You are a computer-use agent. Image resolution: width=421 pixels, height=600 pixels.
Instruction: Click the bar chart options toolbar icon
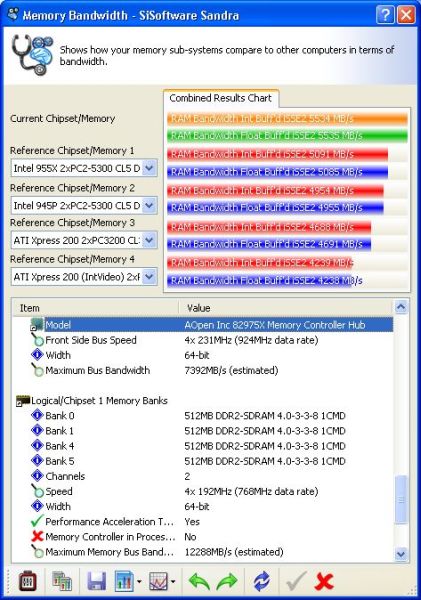(124, 581)
